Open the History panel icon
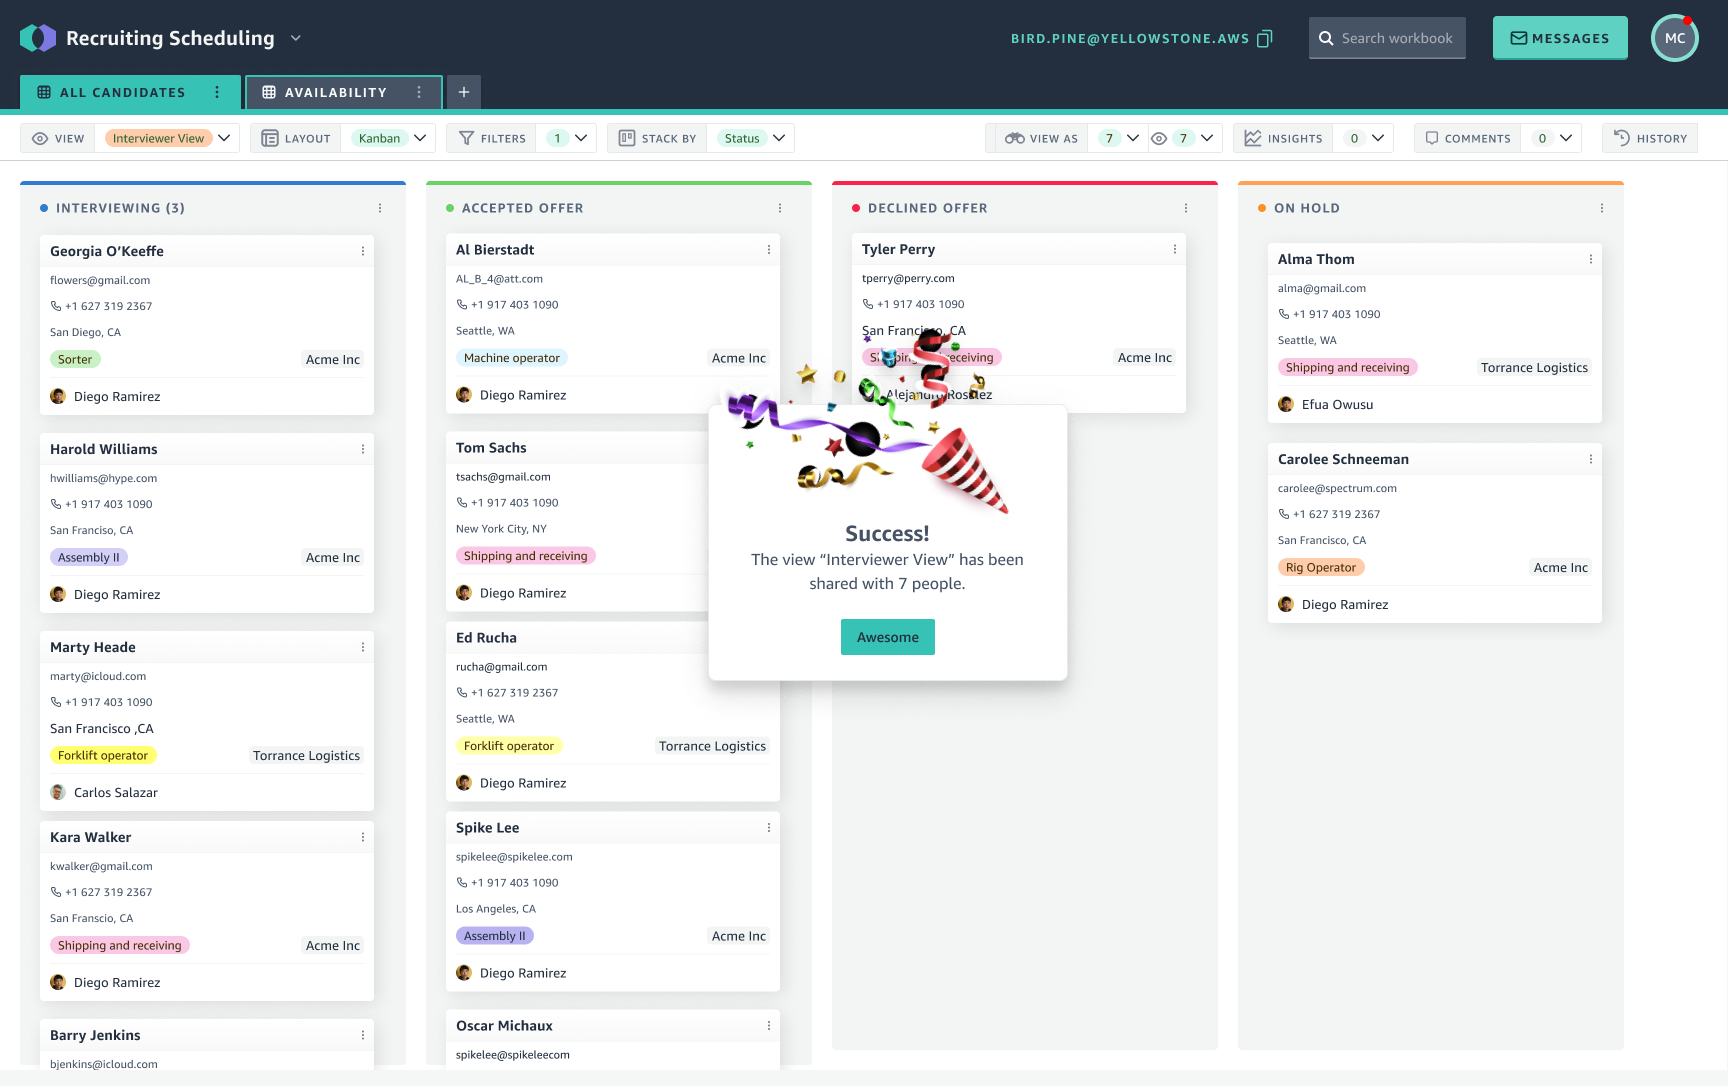This screenshot has width=1728, height=1086. pyautogui.click(x=1621, y=138)
